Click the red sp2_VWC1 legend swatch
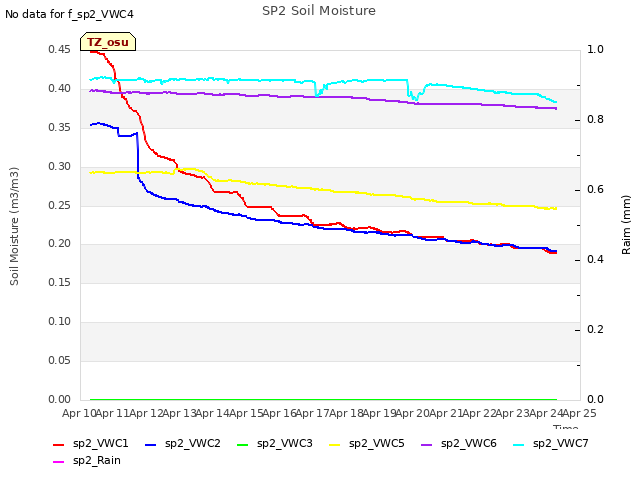The image size is (640, 480). (59, 444)
